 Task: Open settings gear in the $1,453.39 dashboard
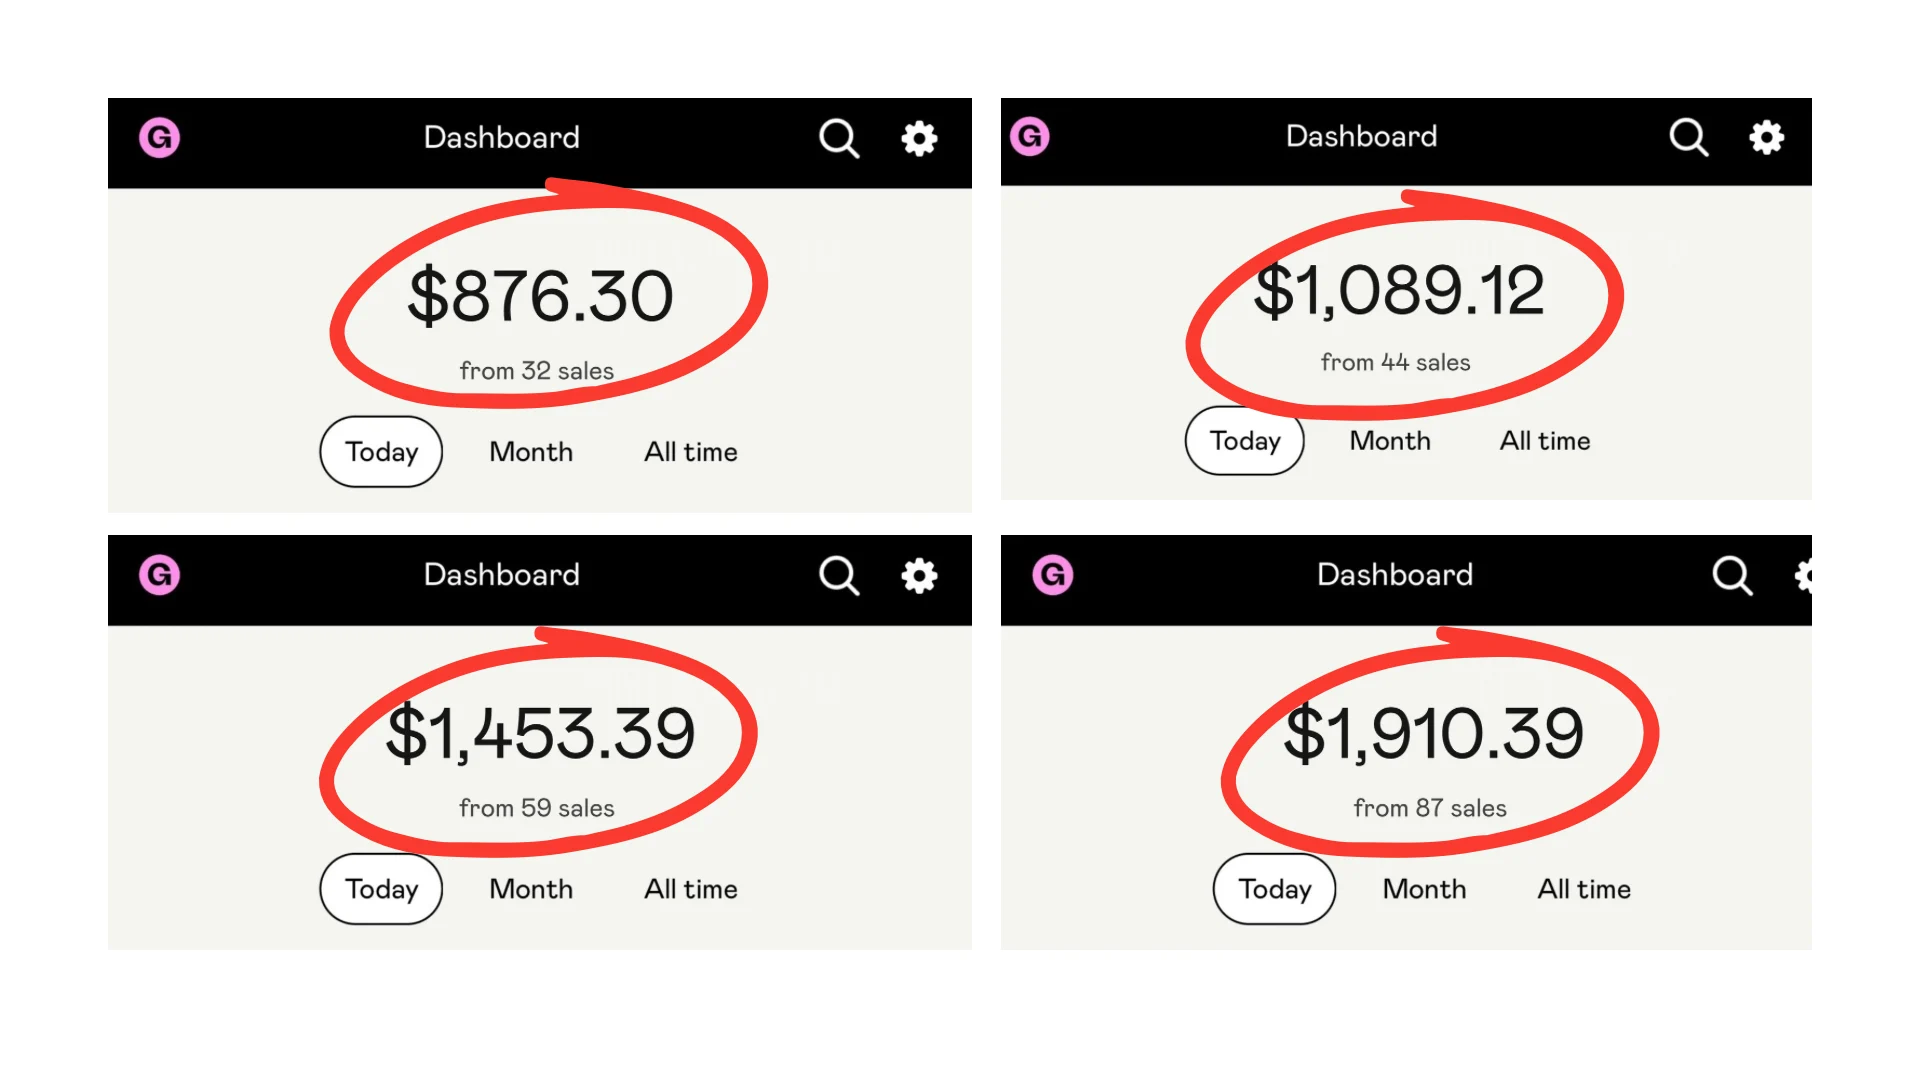(x=919, y=576)
